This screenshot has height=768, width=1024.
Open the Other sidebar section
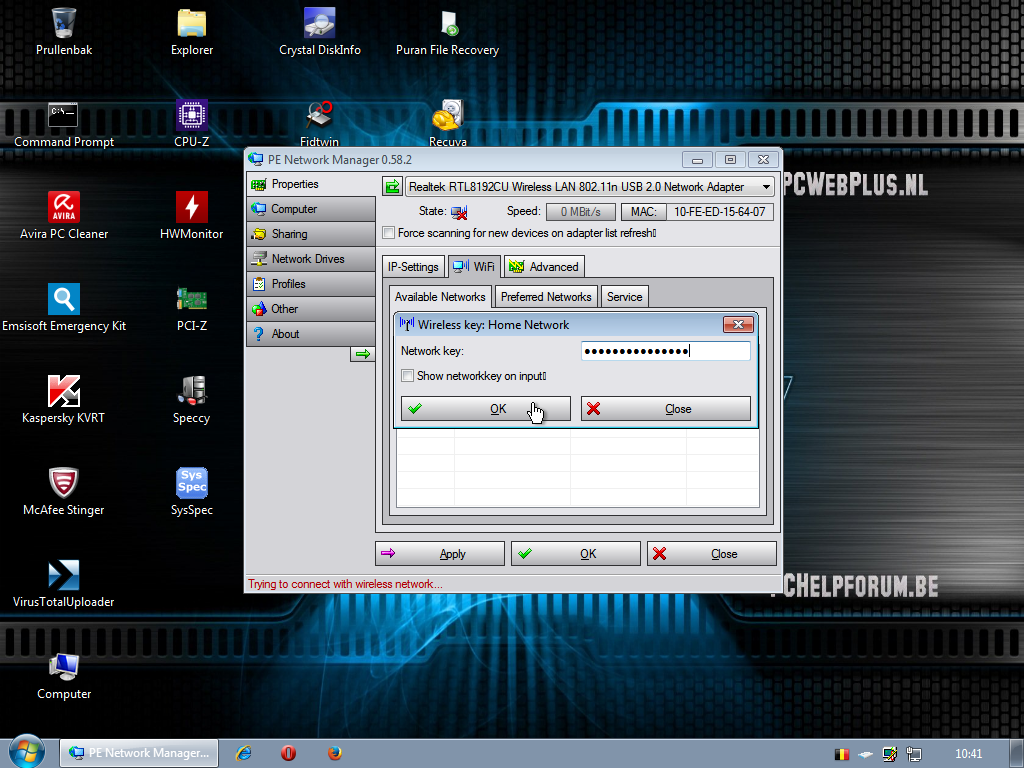(x=312, y=309)
